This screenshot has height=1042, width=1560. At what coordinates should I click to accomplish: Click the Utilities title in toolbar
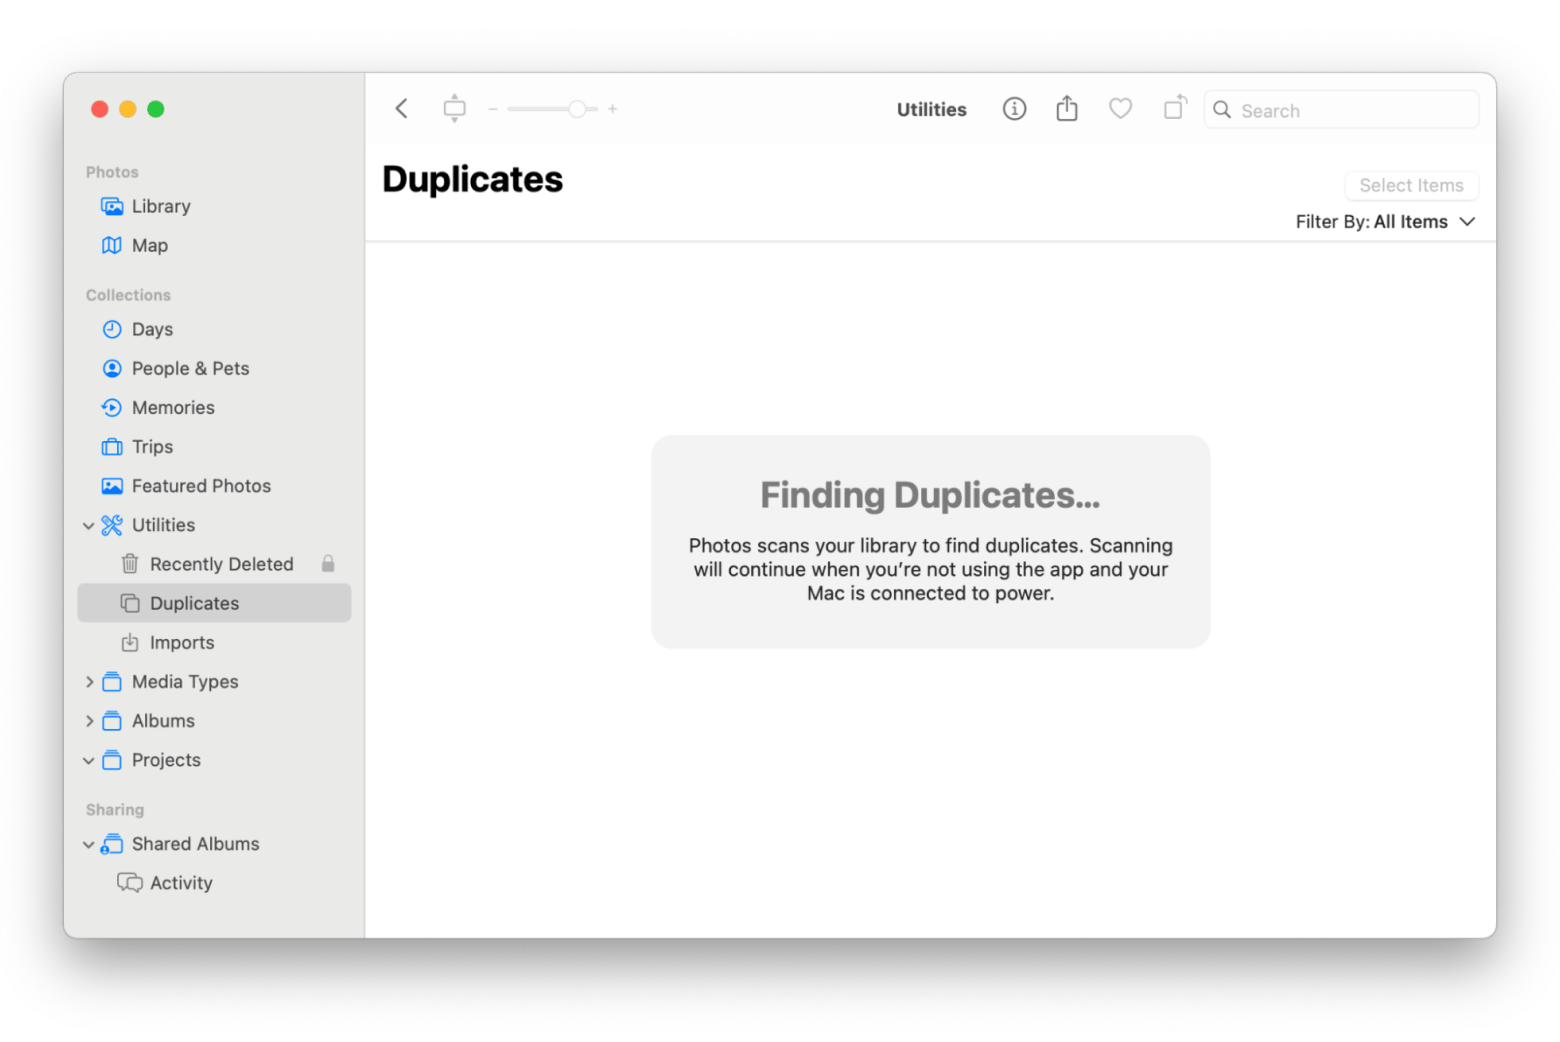click(x=931, y=110)
